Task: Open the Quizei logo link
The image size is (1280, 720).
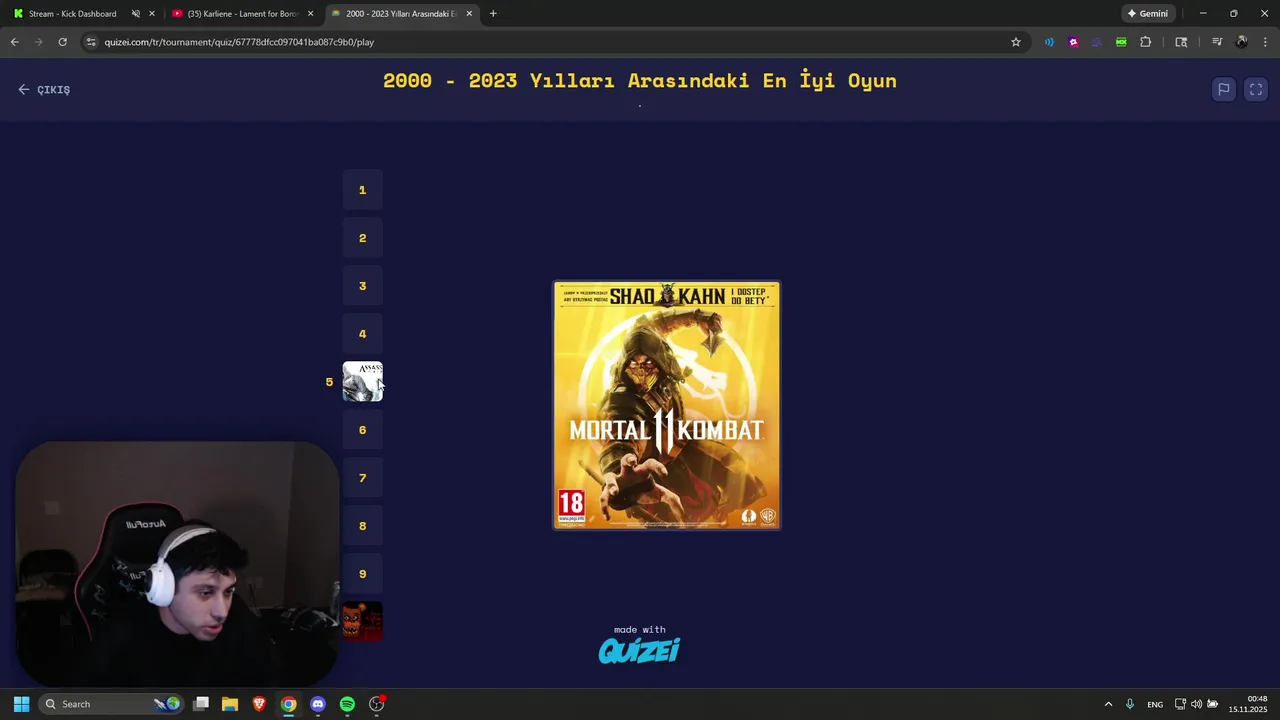Action: point(640,651)
